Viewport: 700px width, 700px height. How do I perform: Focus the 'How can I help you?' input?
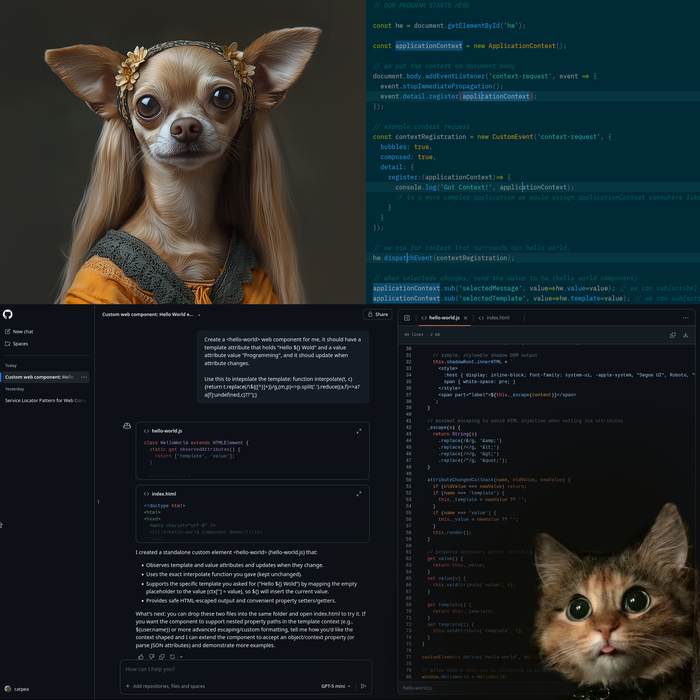coord(240,668)
